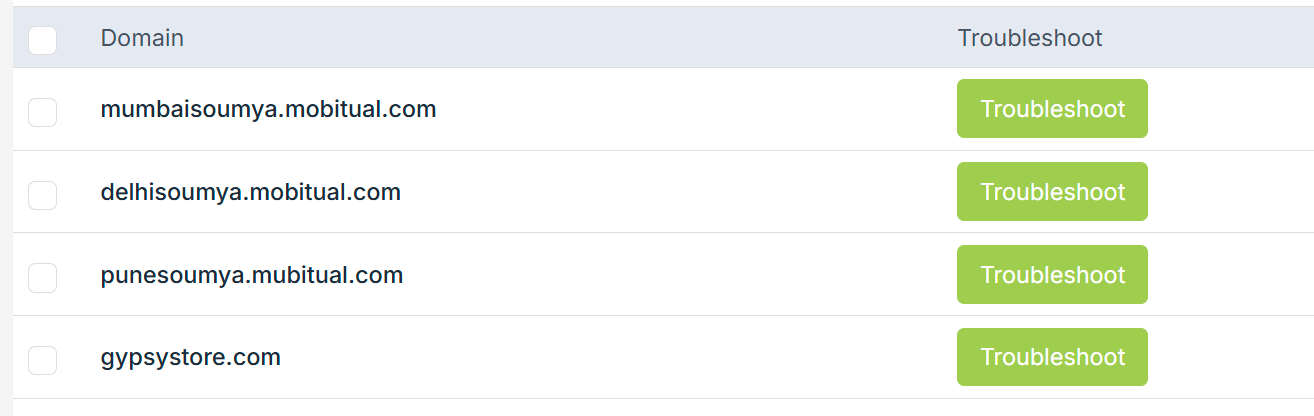Image resolution: width=1314 pixels, height=416 pixels.
Task: Click the Troubleshoot column header label
Action: [x=1030, y=39]
